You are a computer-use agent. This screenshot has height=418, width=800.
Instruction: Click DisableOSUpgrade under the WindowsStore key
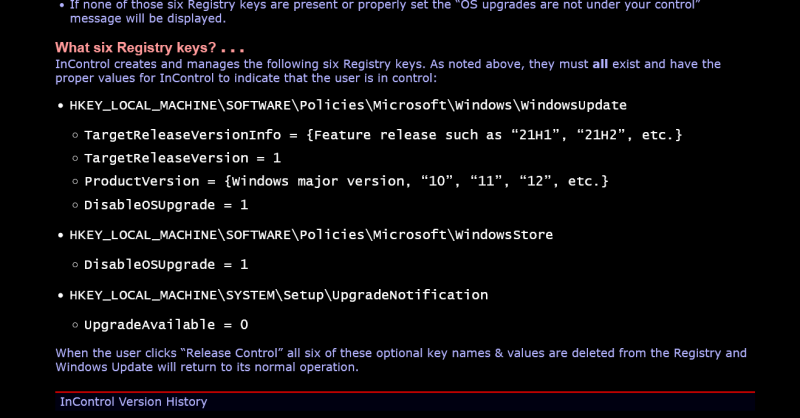tap(166, 264)
